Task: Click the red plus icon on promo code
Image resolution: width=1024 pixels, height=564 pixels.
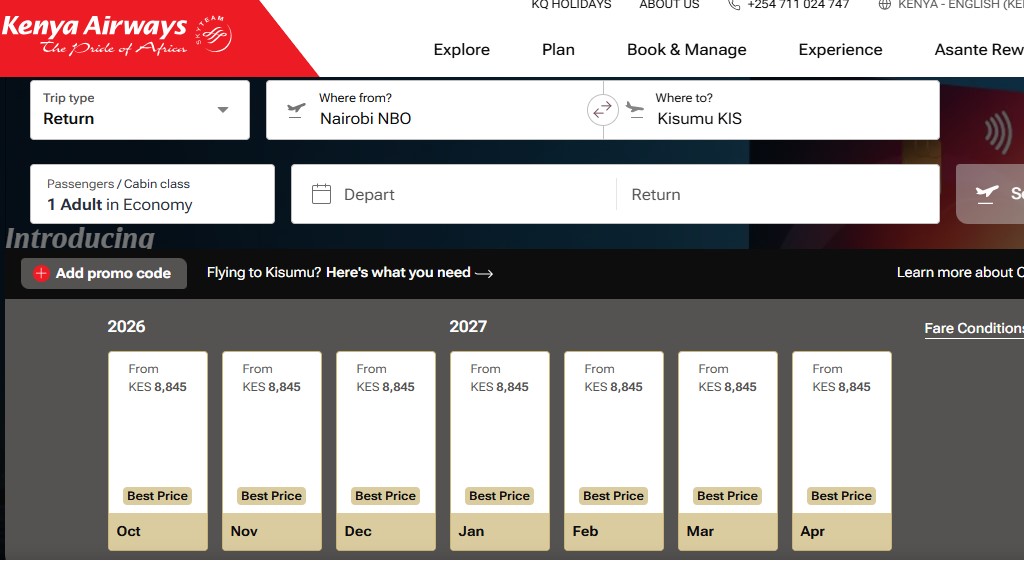Action: pos(41,273)
